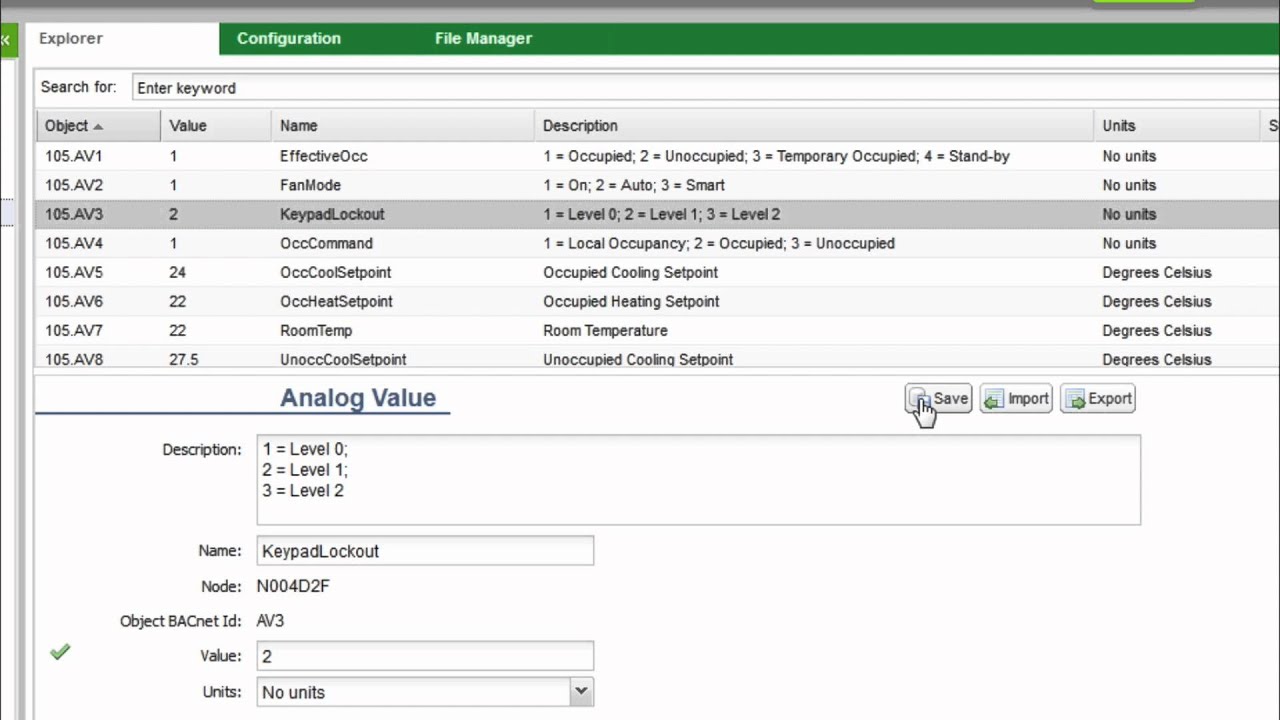Click the Save button
This screenshot has width=1280, height=720.
pos(938,399)
